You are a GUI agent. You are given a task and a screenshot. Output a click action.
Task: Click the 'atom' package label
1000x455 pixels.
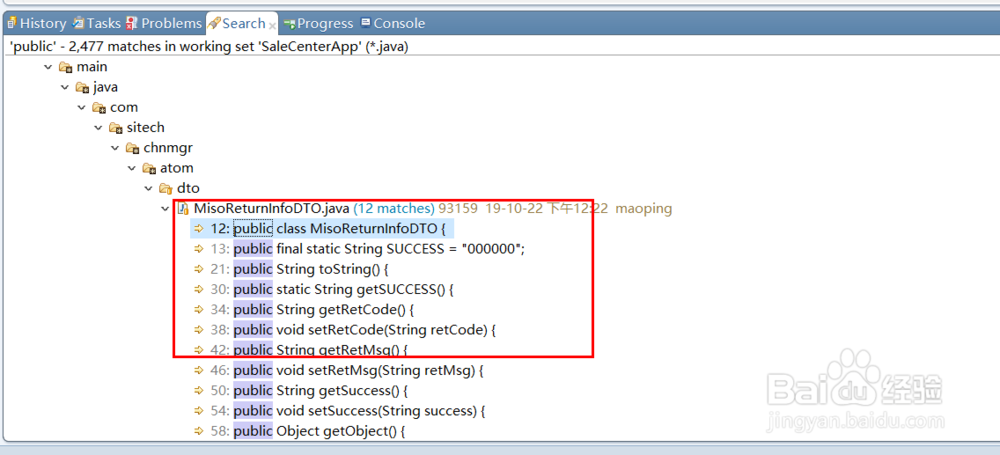177,168
